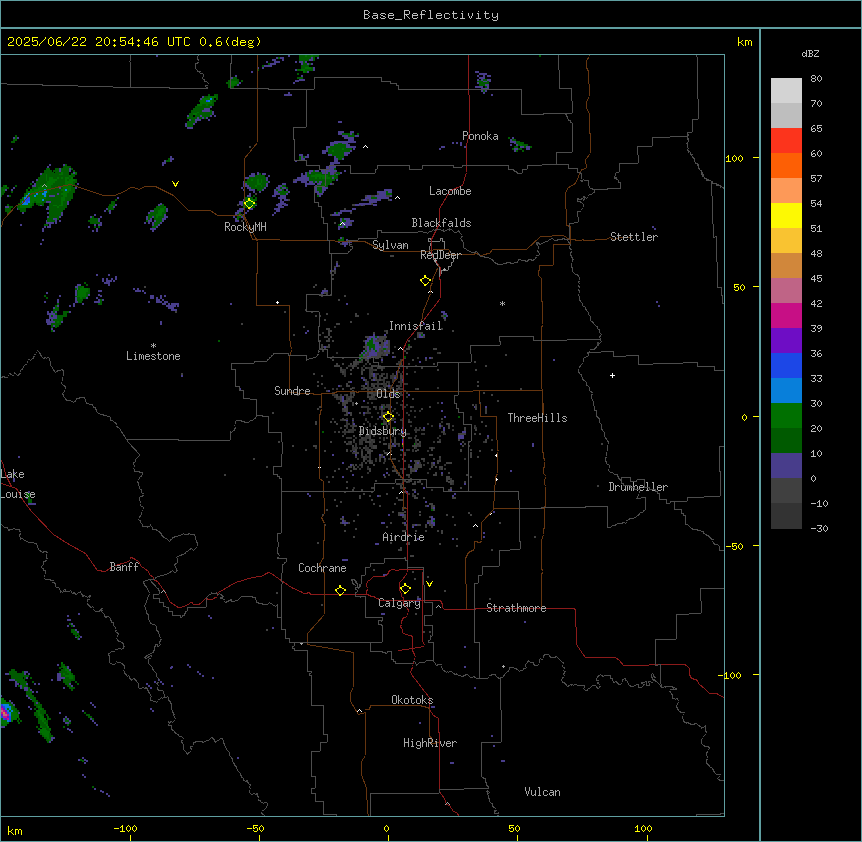Click the Lacombe city label
862x842 pixels.
coord(450,191)
